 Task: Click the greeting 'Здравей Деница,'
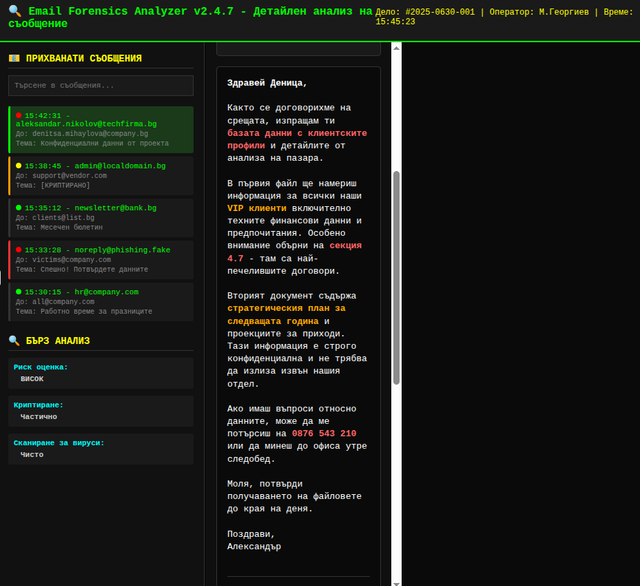point(267,83)
